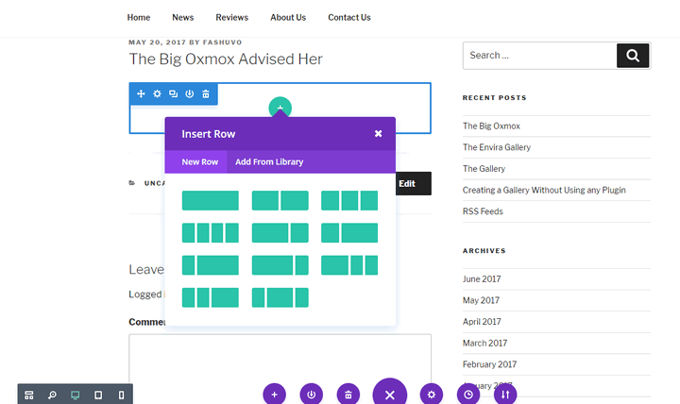Choose the two equal columns layout
Image resolution: width=680 pixels, height=404 pixels.
(x=280, y=201)
